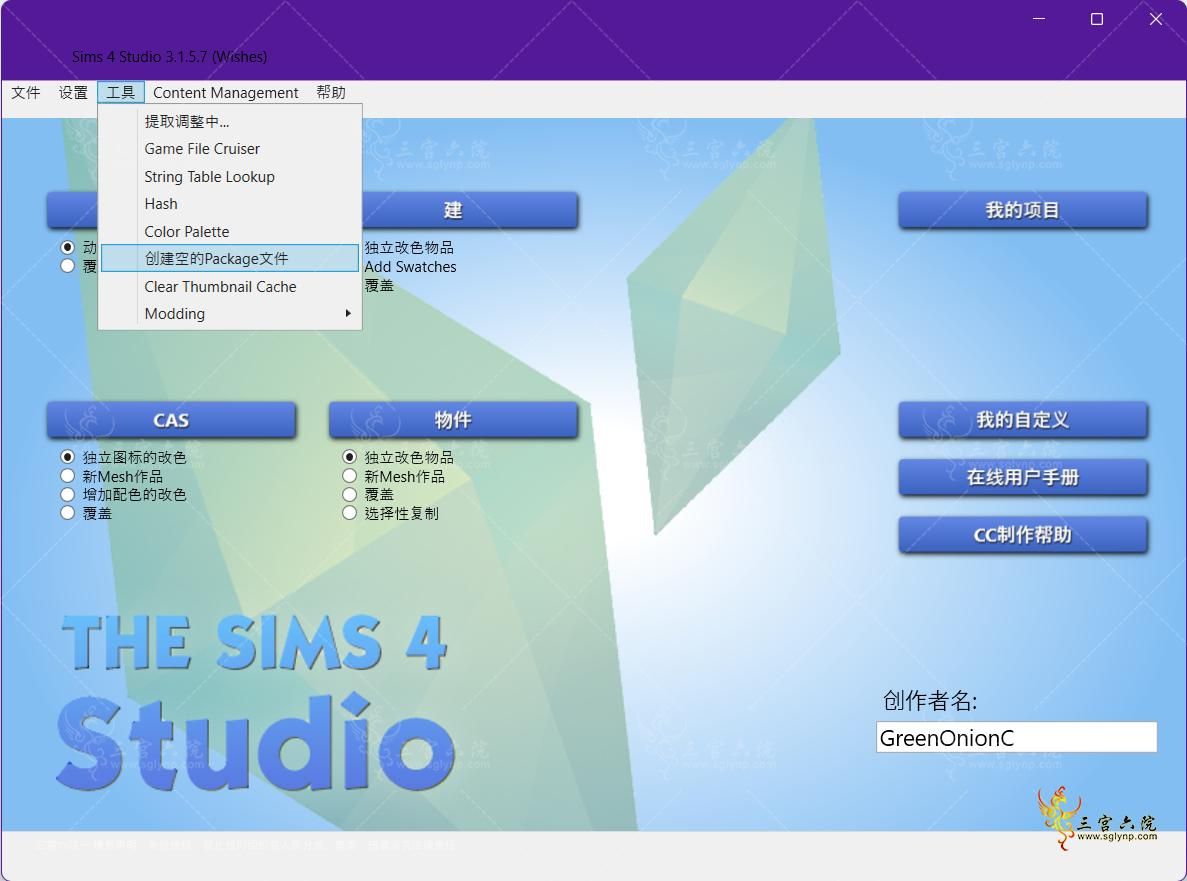Open 我的自定义
Image resolution: width=1187 pixels, height=881 pixels.
[x=1023, y=420]
